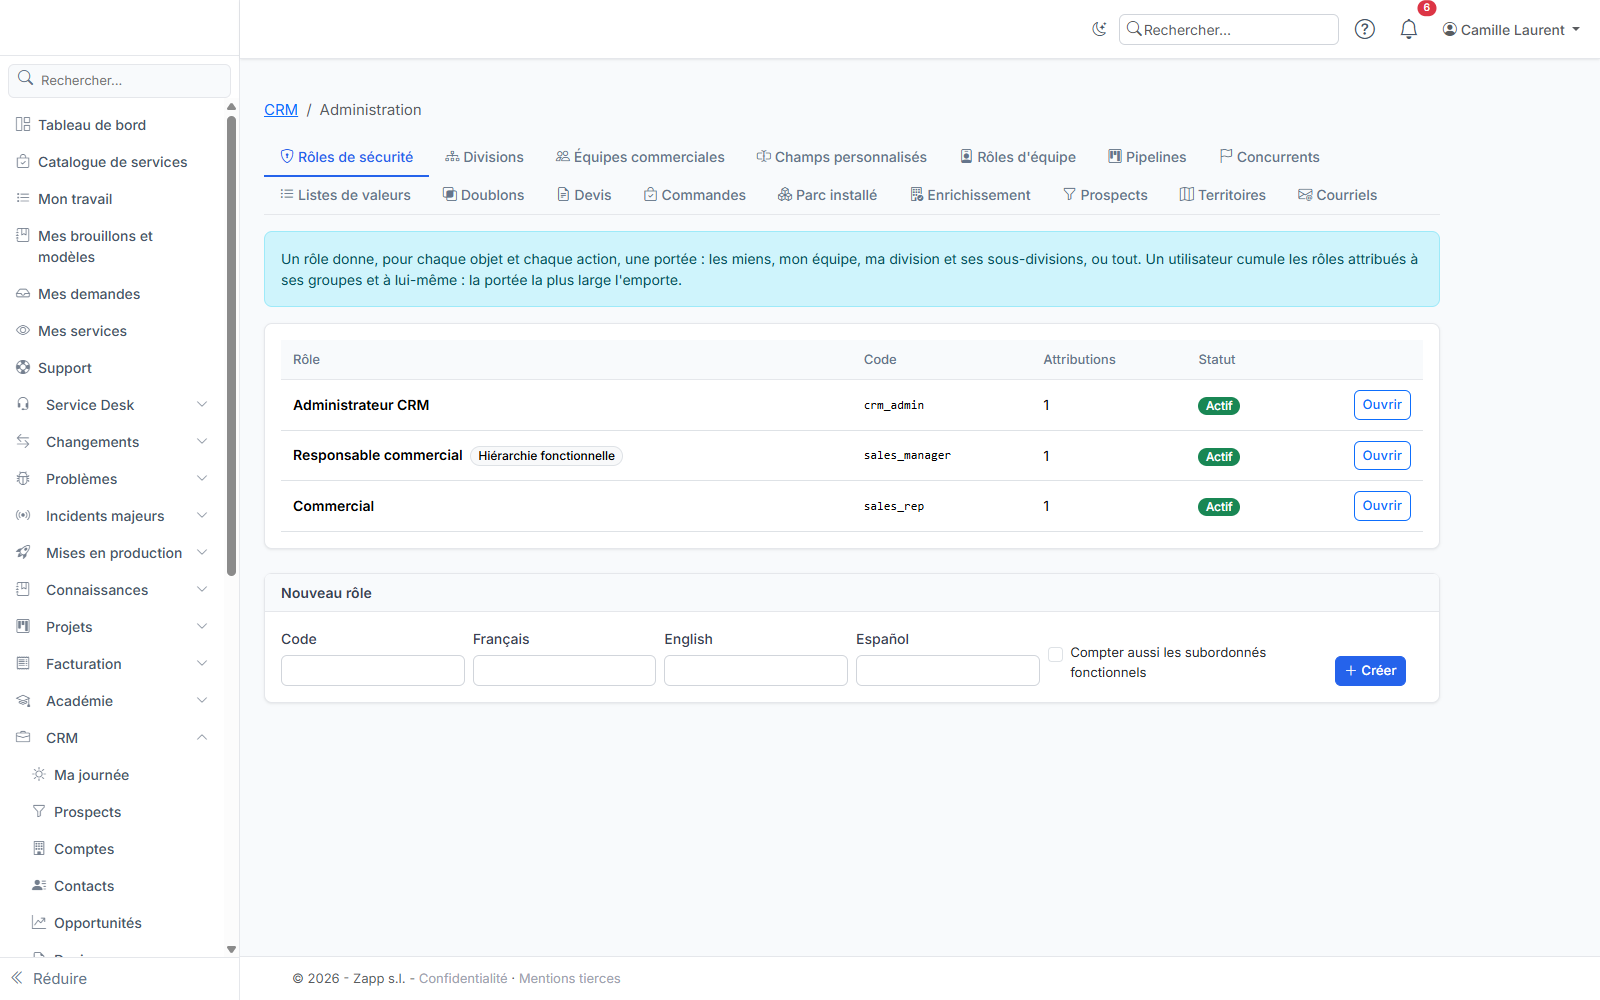1600x1000 pixels.
Task: Focus the top bar Rechercher field
Action: (1228, 30)
